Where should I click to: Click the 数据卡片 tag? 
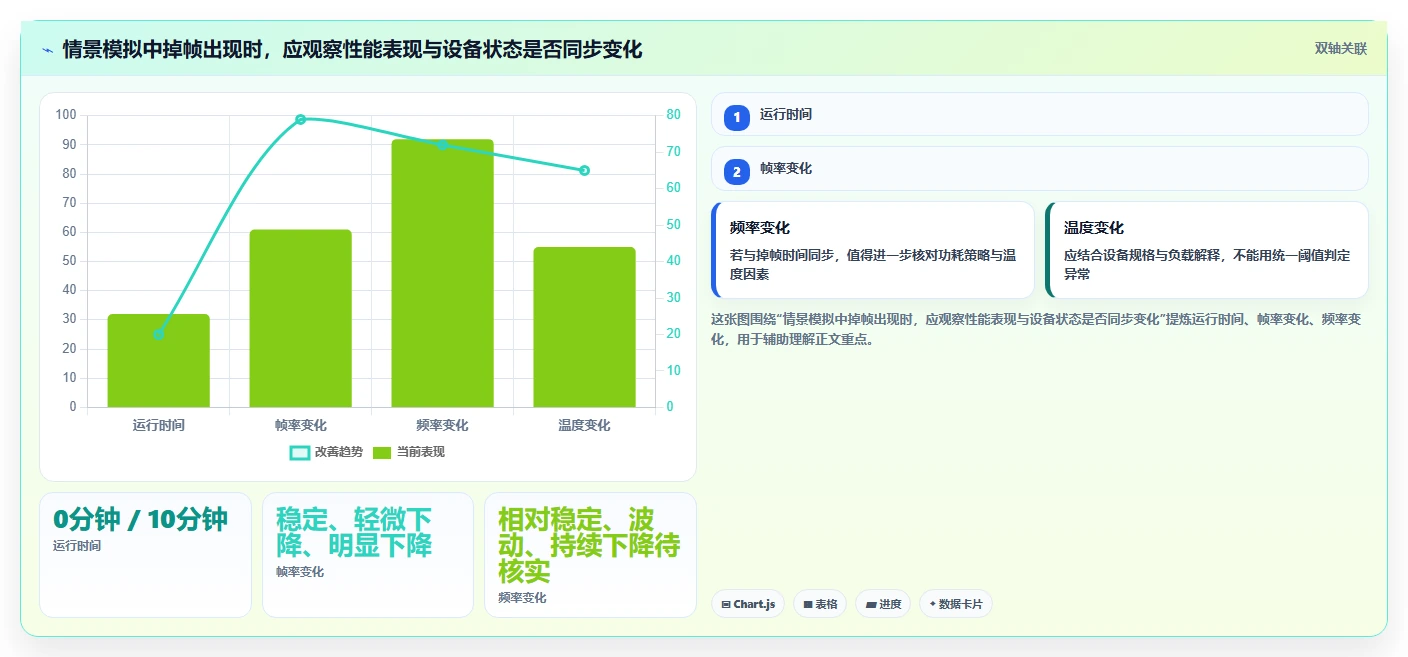pyautogui.click(x=955, y=604)
